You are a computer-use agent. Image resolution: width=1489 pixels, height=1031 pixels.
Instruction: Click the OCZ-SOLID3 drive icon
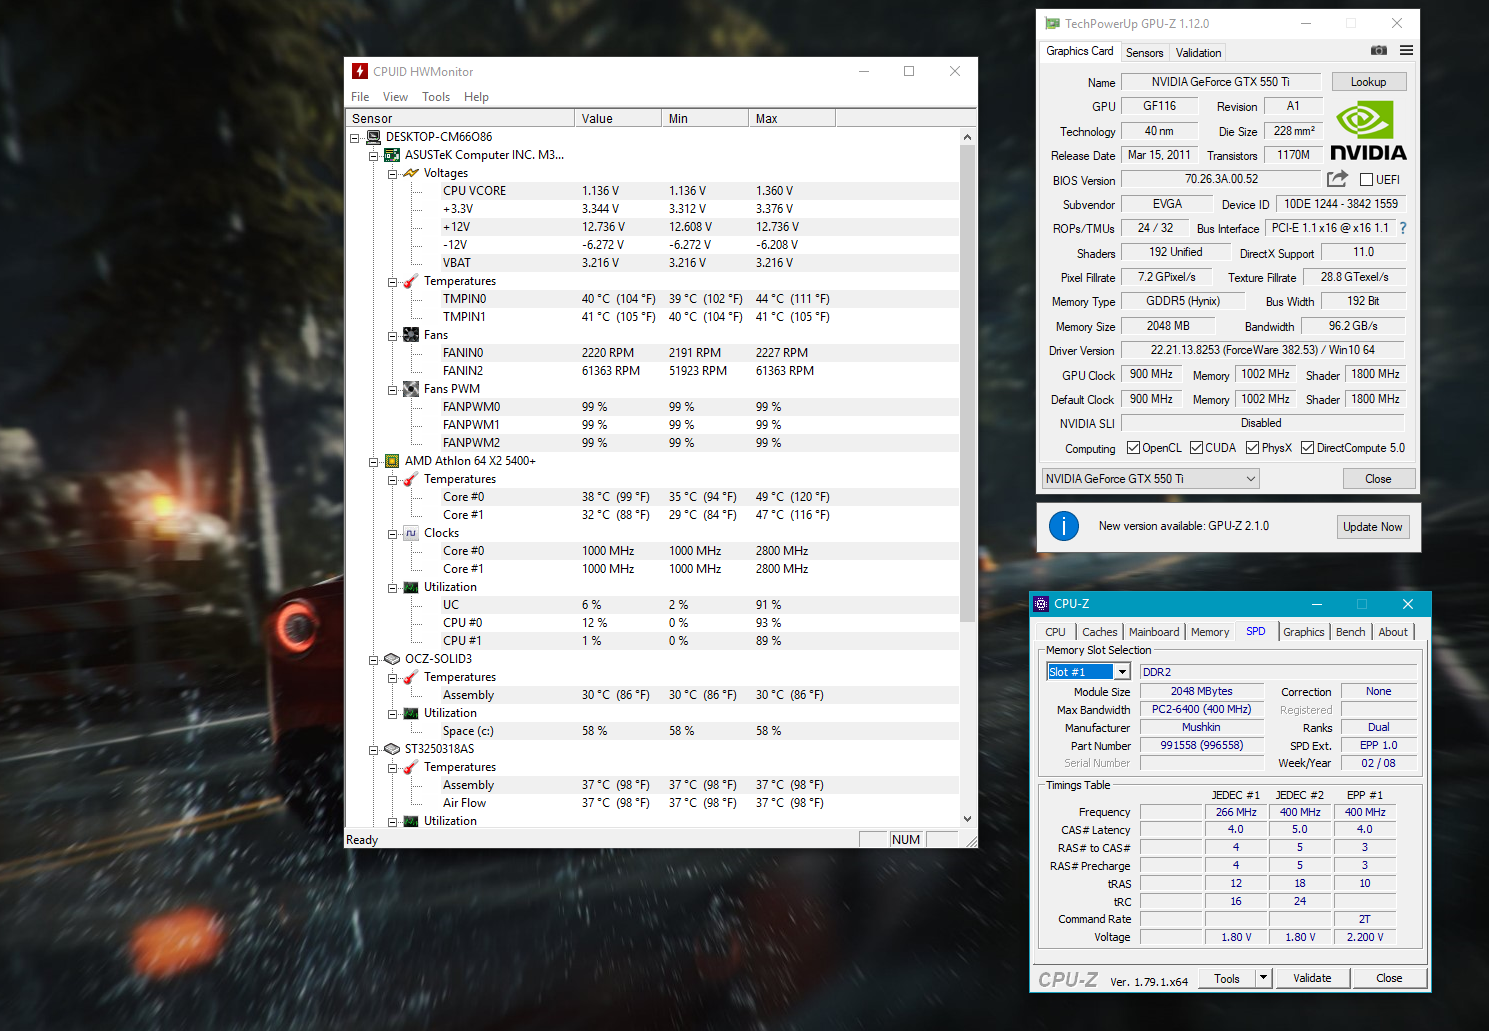pyautogui.click(x=392, y=659)
